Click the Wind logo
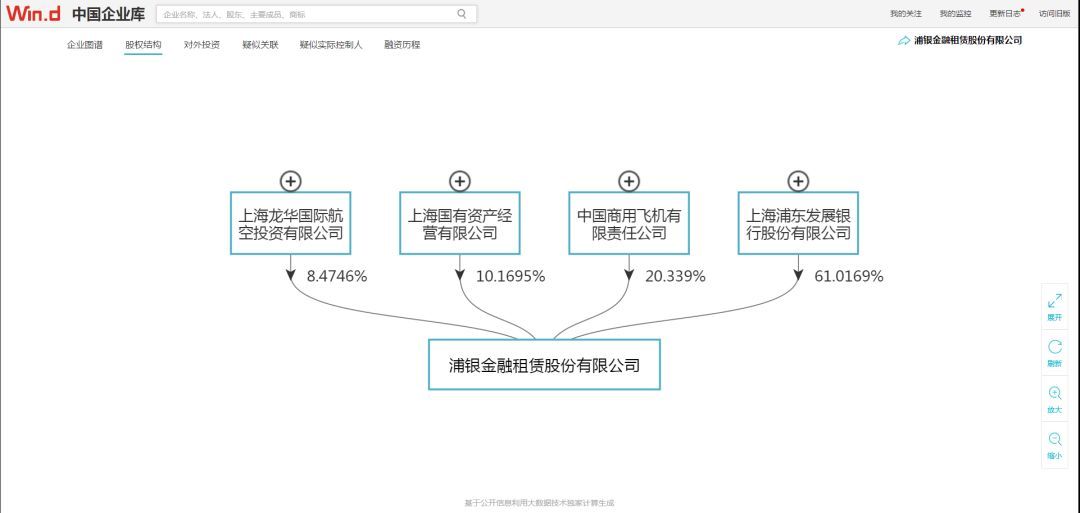 point(32,13)
